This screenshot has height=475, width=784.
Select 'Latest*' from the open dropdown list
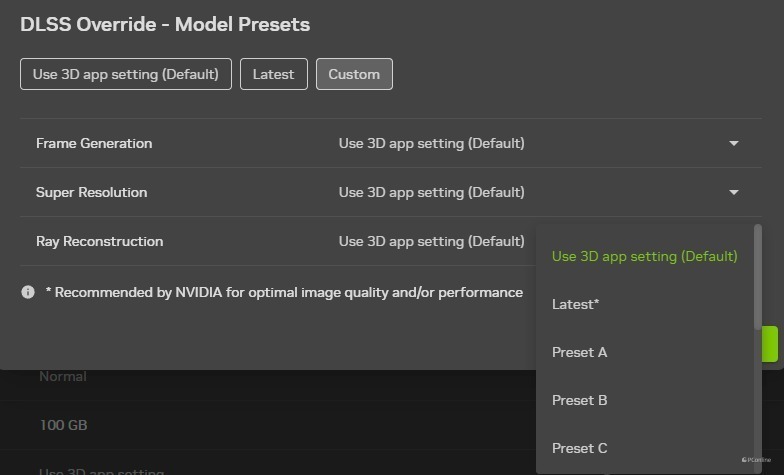pos(575,304)
